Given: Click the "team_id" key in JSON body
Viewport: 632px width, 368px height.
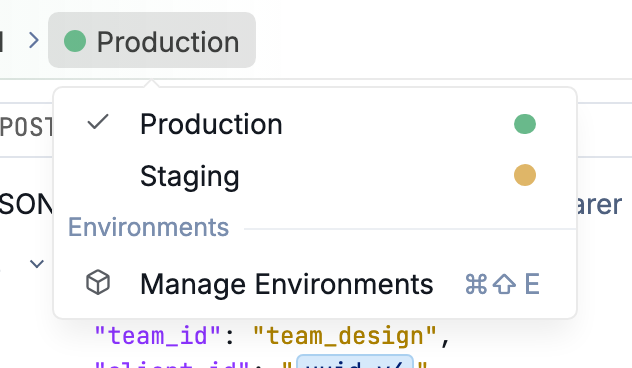Looking at the screenshot, I should [158, 335].
